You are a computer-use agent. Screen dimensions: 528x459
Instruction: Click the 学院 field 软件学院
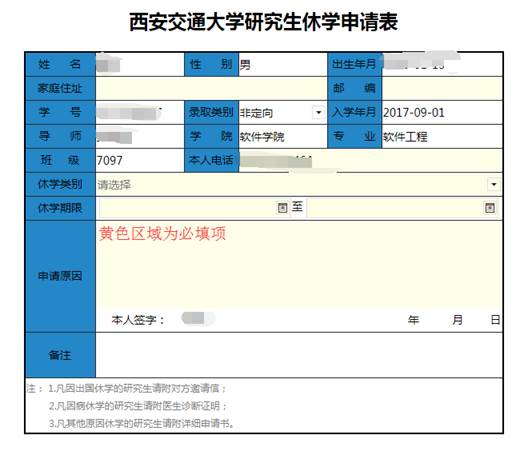(283, 137)
